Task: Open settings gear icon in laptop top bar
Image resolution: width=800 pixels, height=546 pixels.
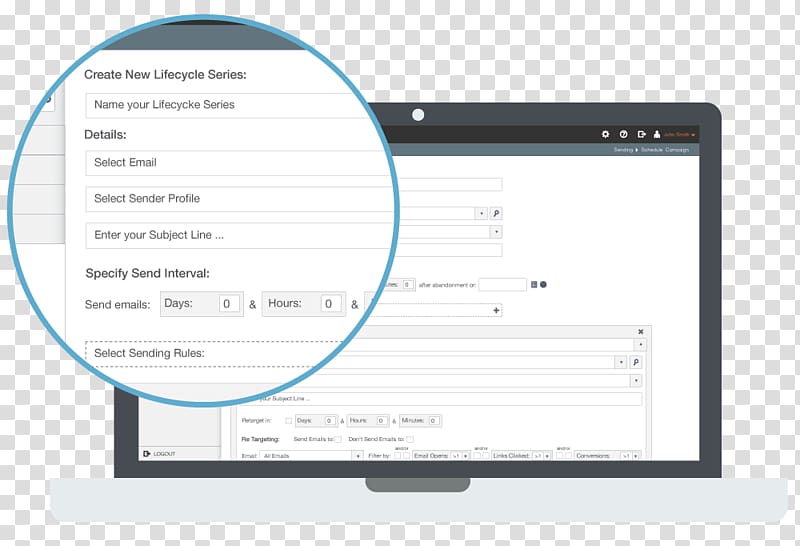Action: click(605, 134)
